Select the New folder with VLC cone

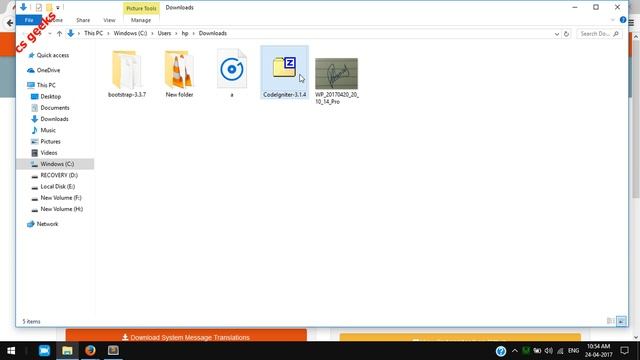179,70
